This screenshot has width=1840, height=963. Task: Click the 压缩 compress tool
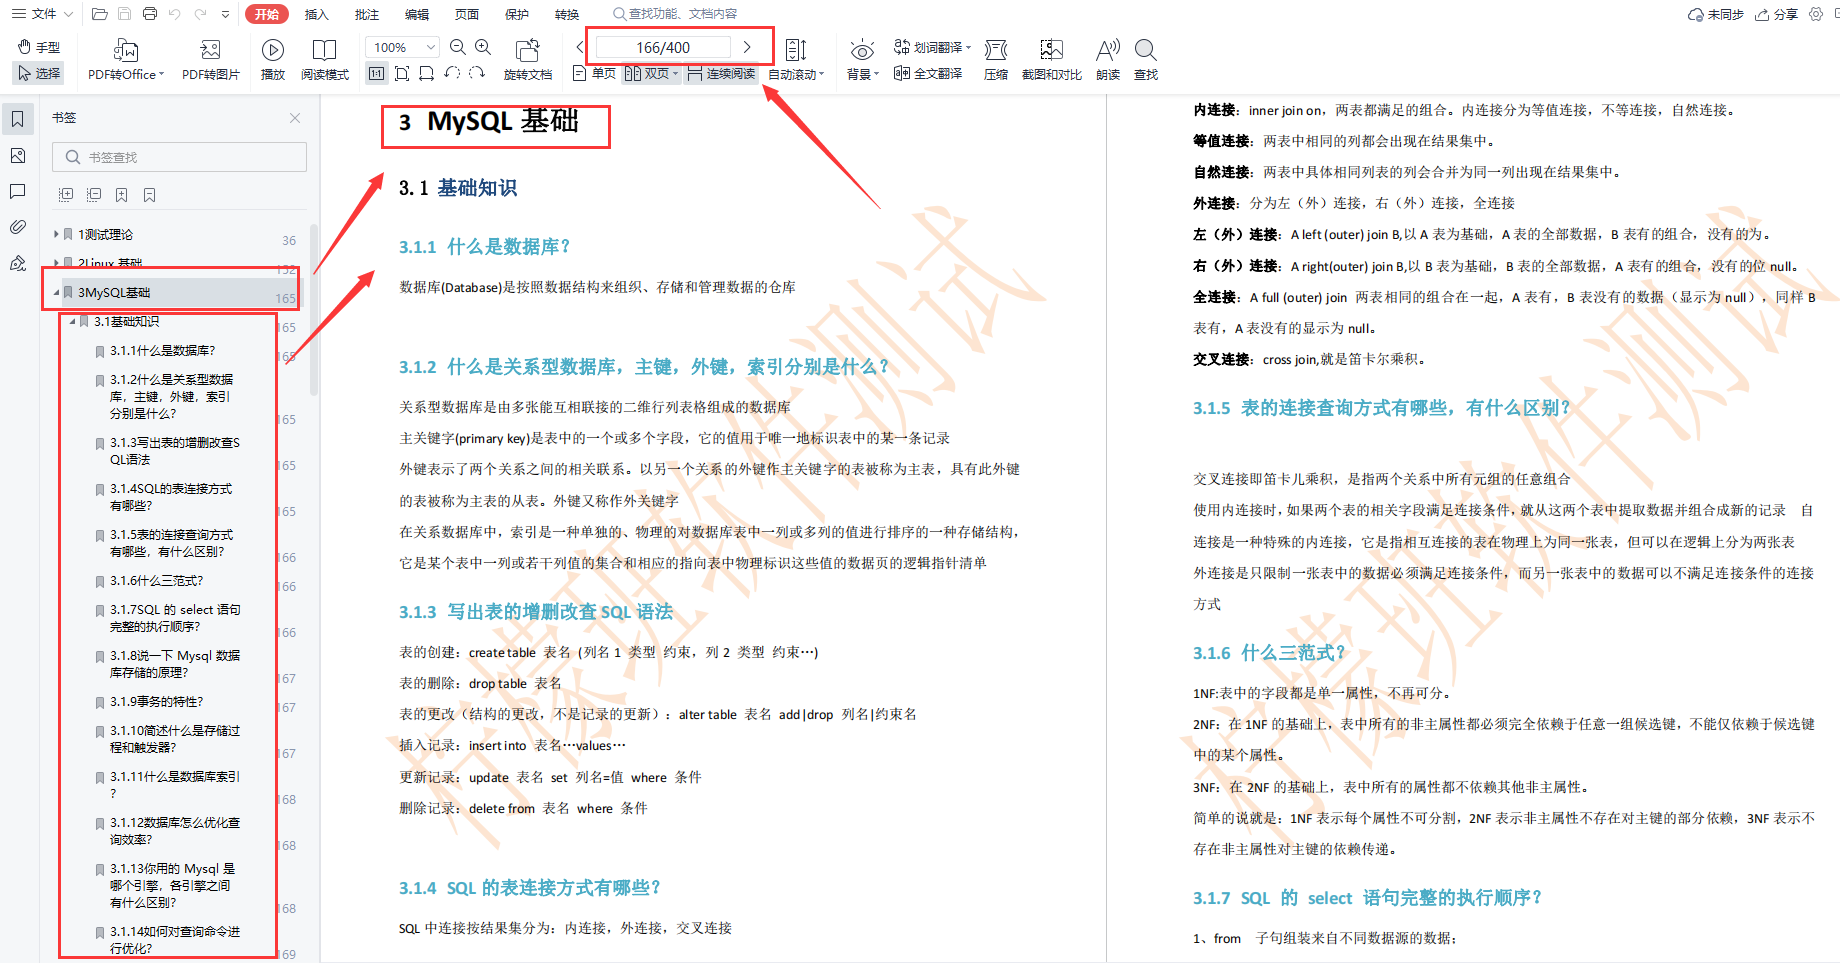tap(996, 60)
